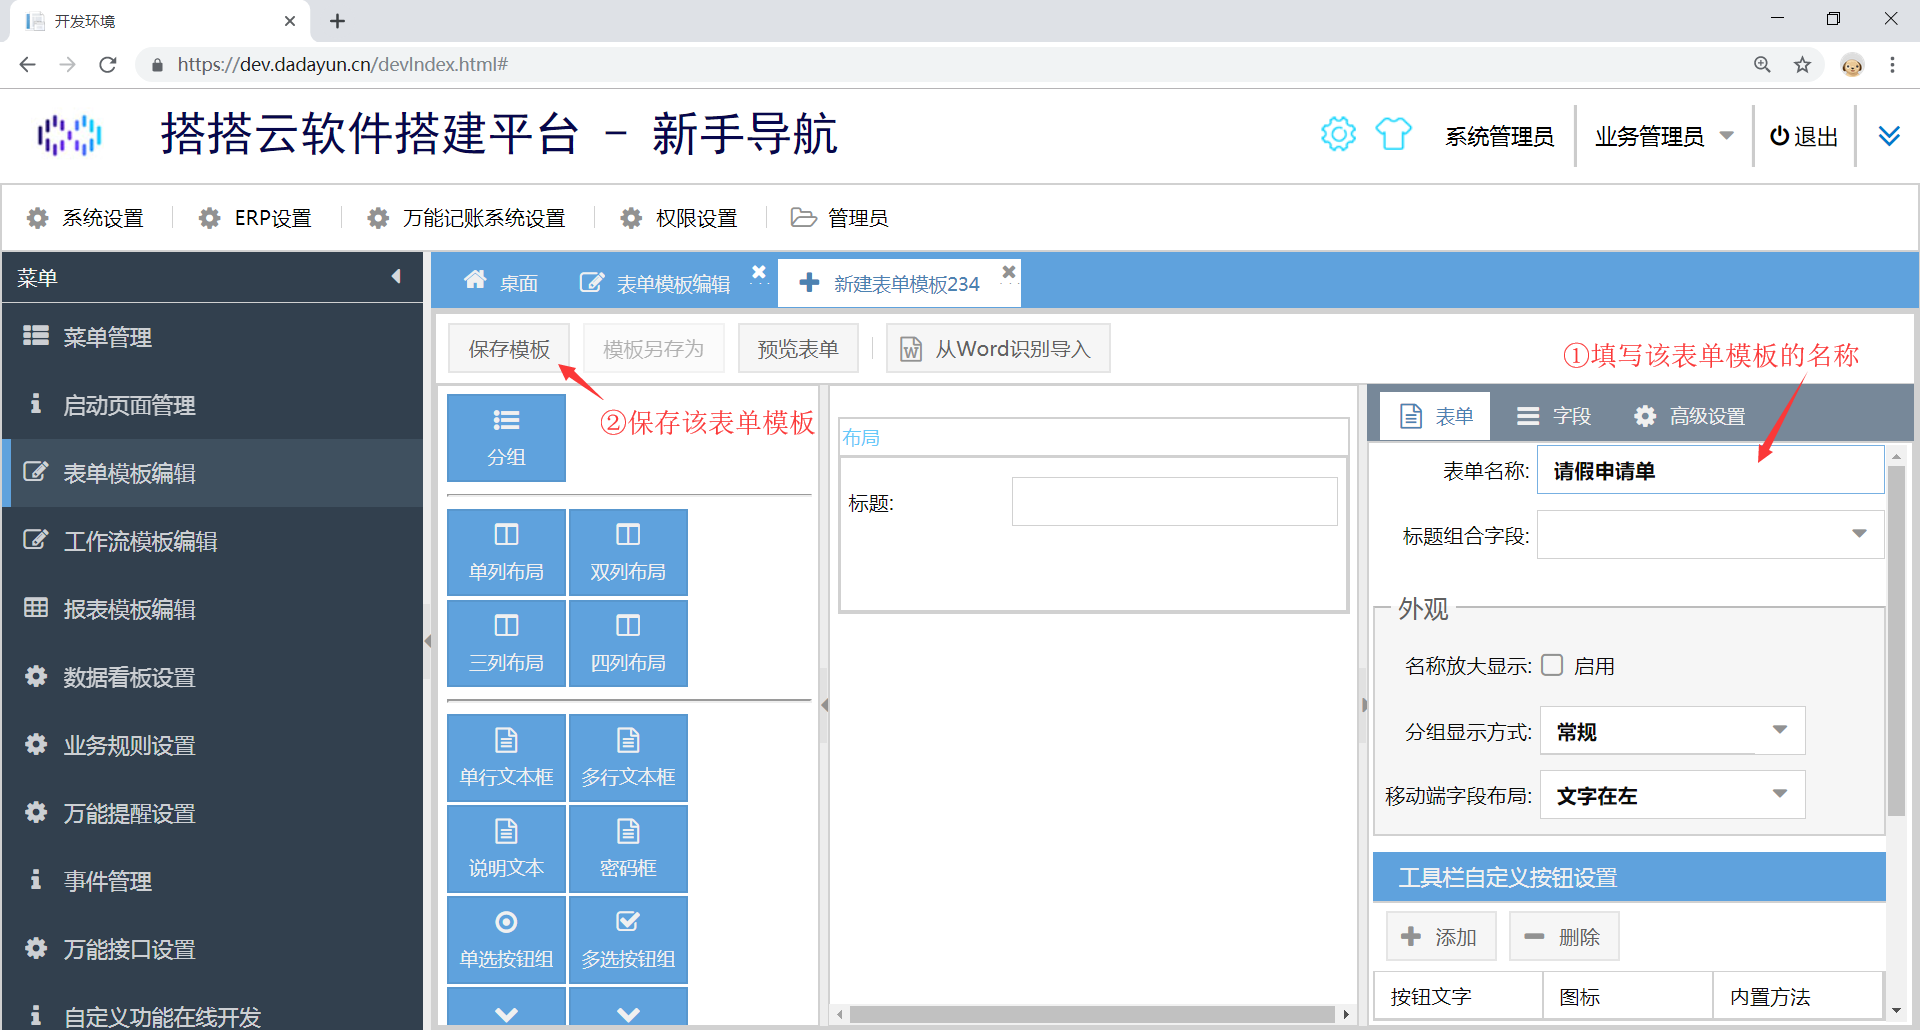Insert a 双列布局 two-column layout
The width and height of the screenshot is (1920, 1030).
point(628,552)
